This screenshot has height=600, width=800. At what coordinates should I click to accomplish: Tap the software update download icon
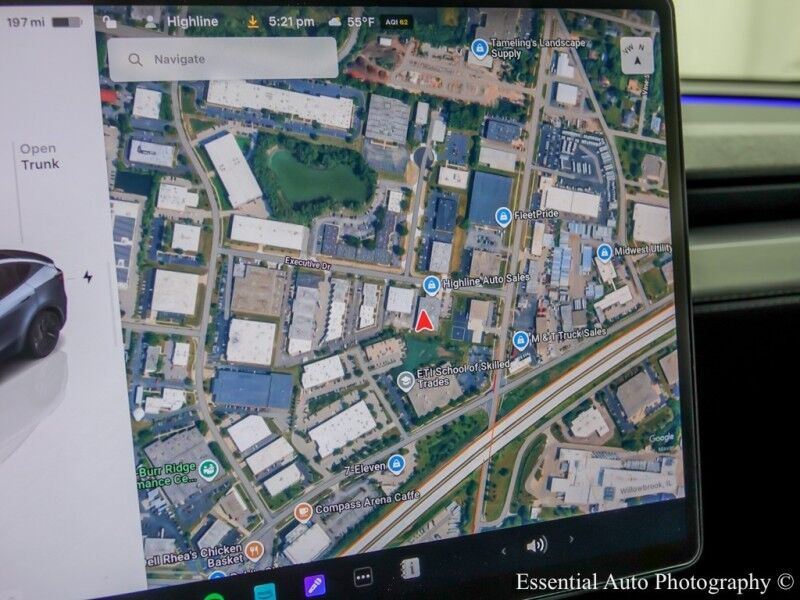click(254, 21)
